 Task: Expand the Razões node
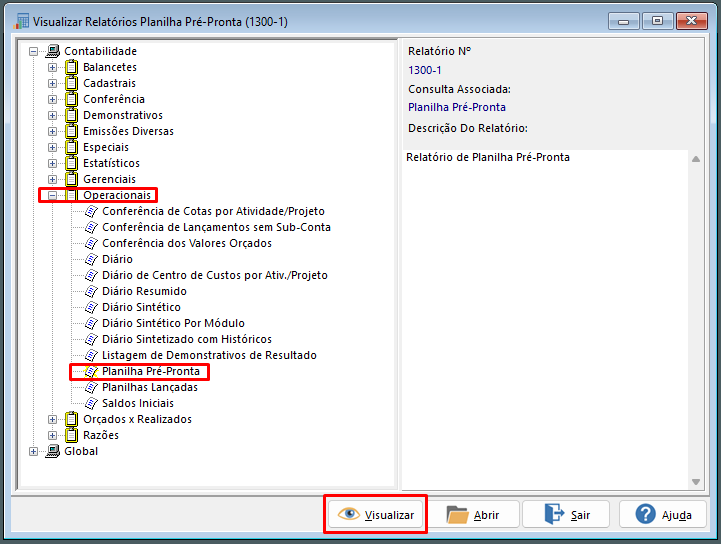[x=52, y=435]
